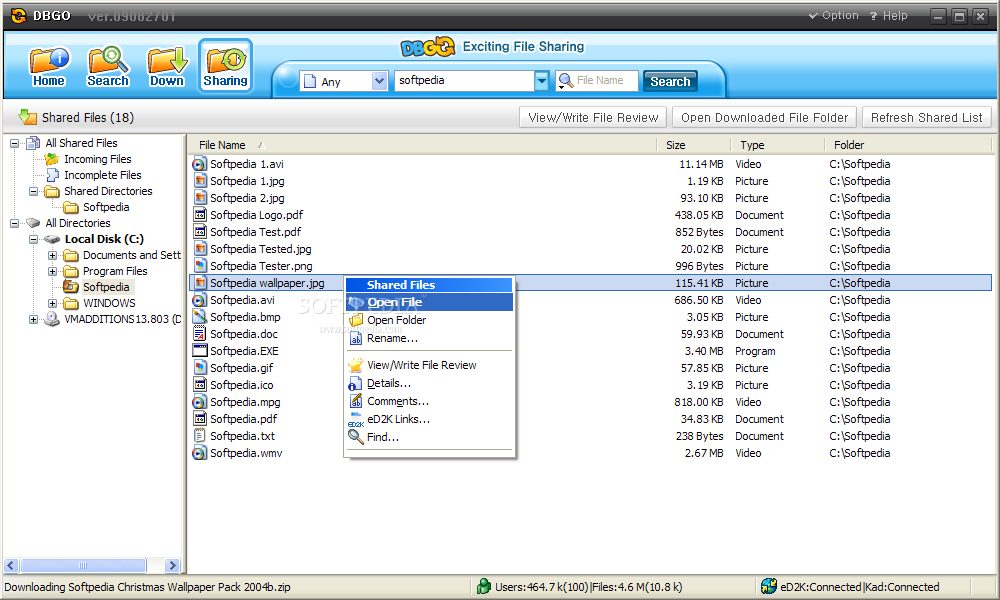
Task: Expand the WINDOWS folder node
Action: click(52, 304)
